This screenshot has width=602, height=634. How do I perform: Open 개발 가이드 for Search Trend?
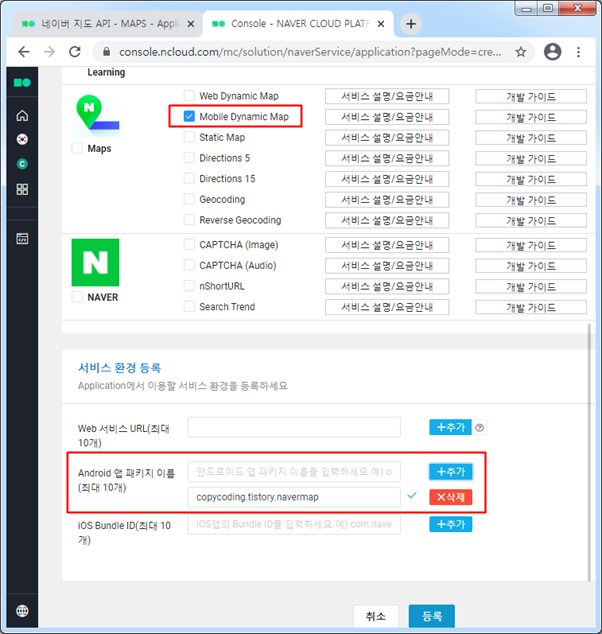[531, 307]
